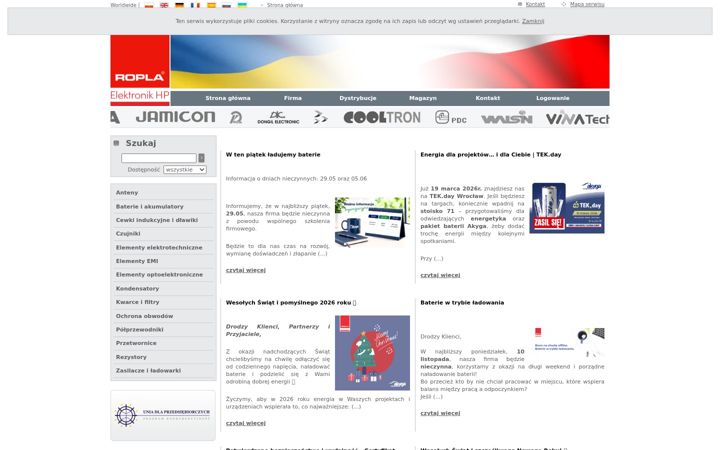This screenshot has width=720, height=450.
Task: Open article 'Energia dla projektów' TEK.day
Action: point(490,155)
